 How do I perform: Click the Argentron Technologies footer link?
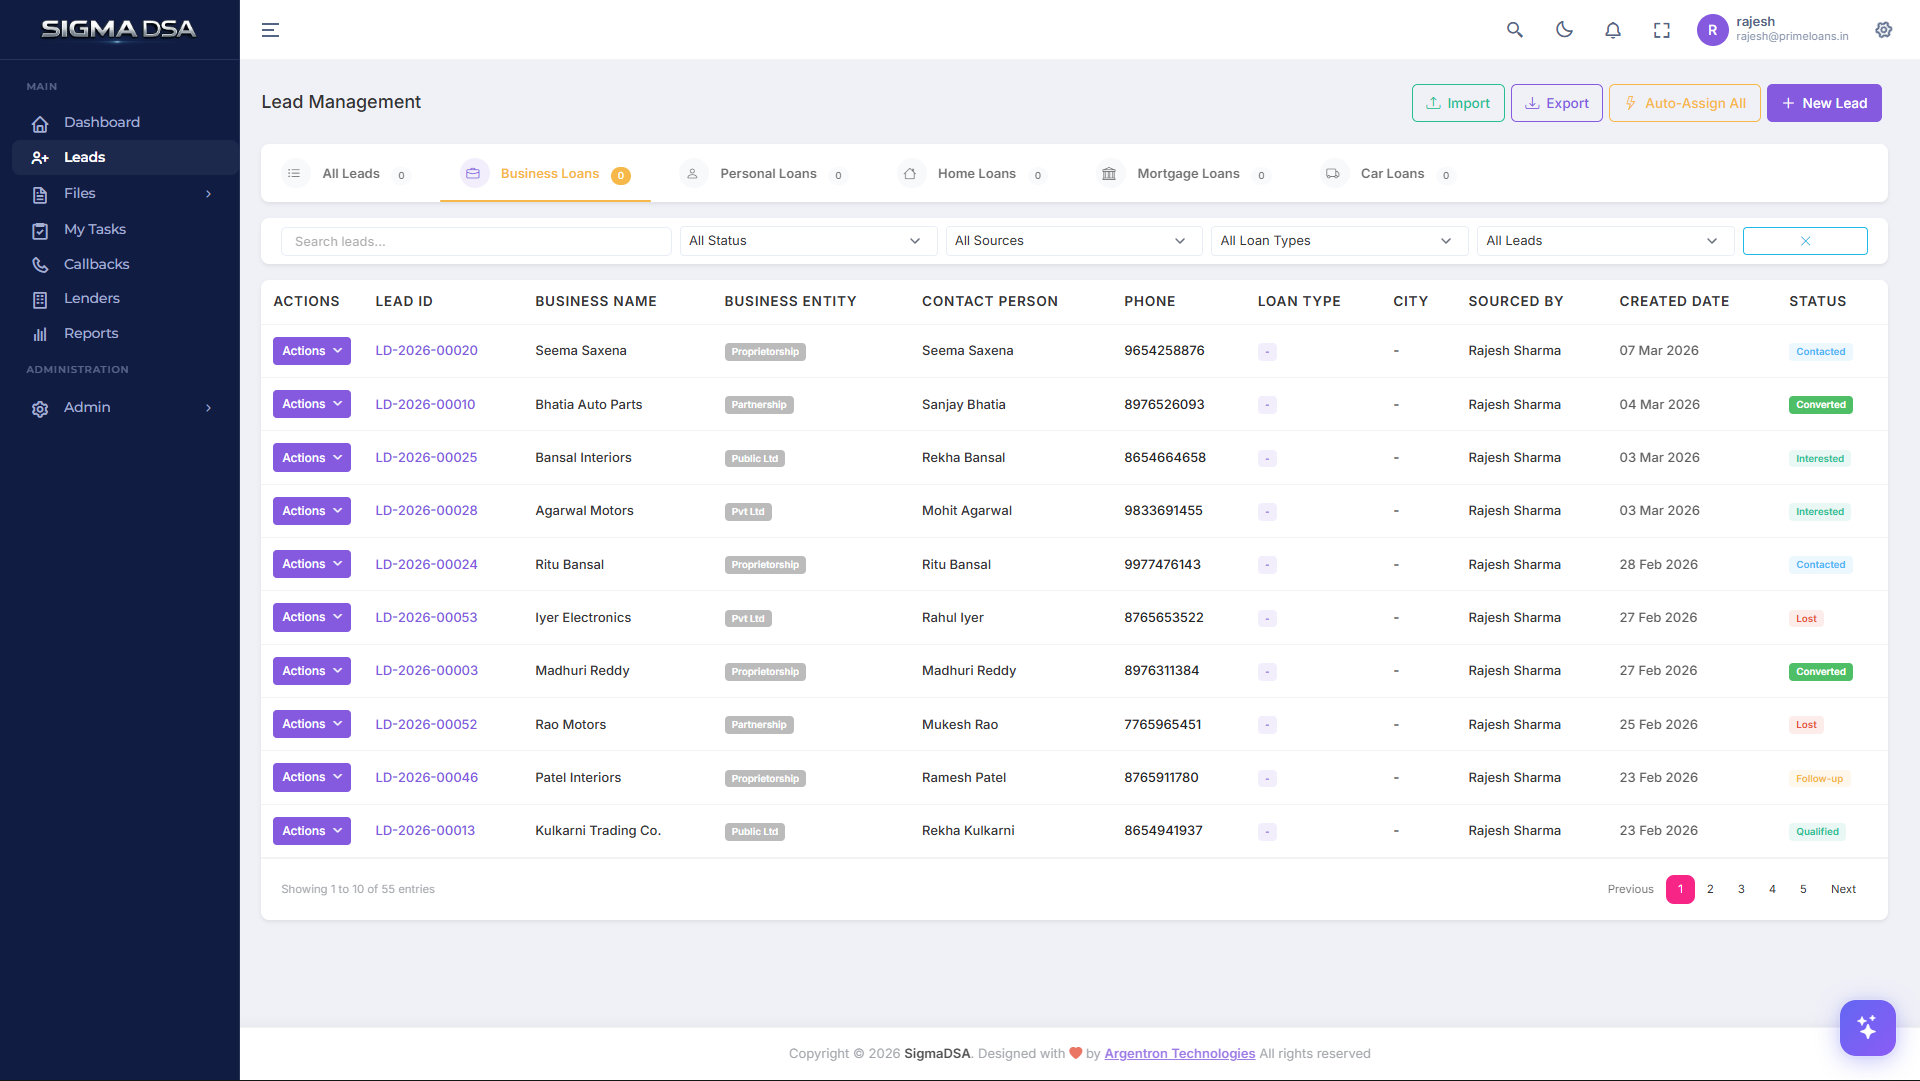1179,1053
